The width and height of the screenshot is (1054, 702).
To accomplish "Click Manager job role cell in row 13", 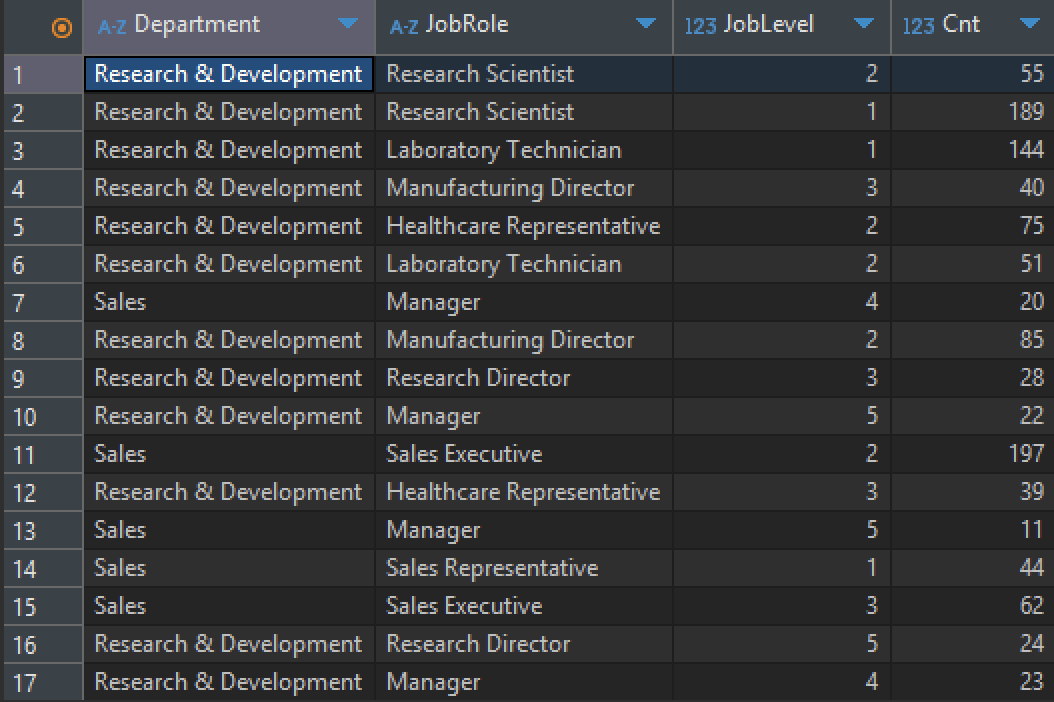I will coord(524,530).
